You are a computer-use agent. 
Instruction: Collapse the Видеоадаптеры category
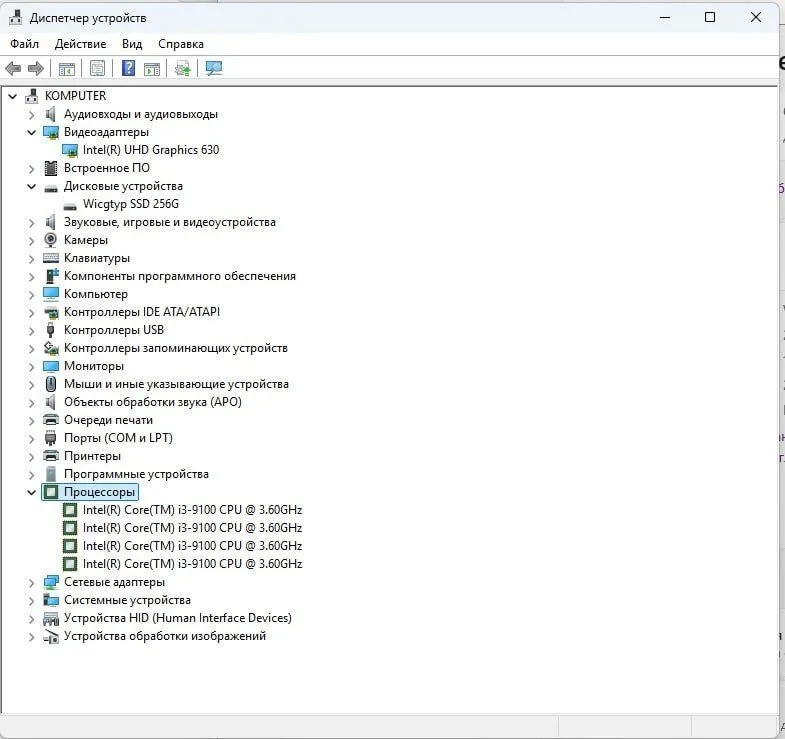point(32,133)
